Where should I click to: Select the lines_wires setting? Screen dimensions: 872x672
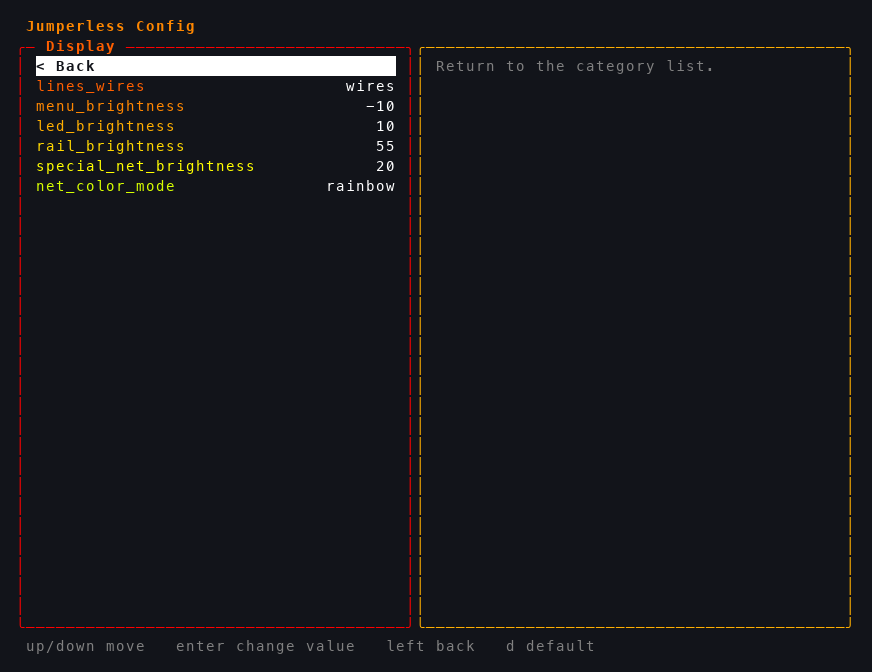click(216, 86)
